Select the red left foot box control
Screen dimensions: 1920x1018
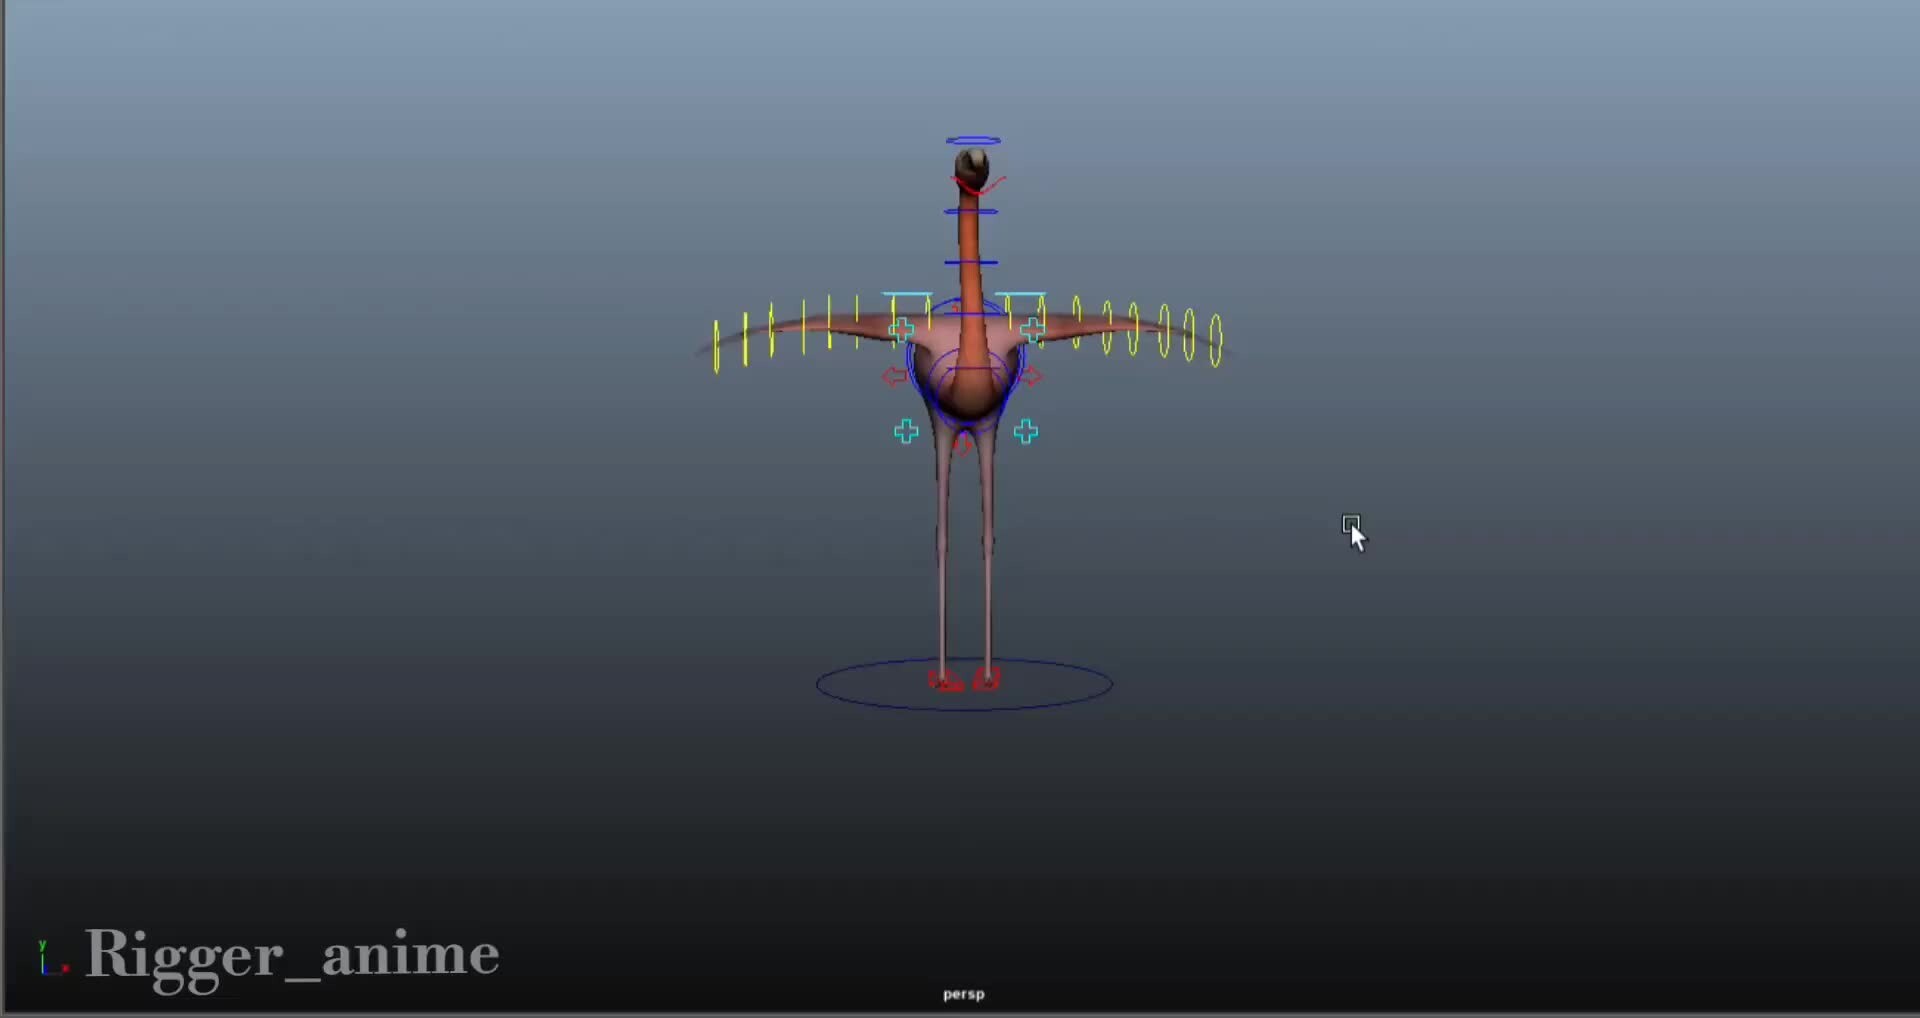(945, 678)
